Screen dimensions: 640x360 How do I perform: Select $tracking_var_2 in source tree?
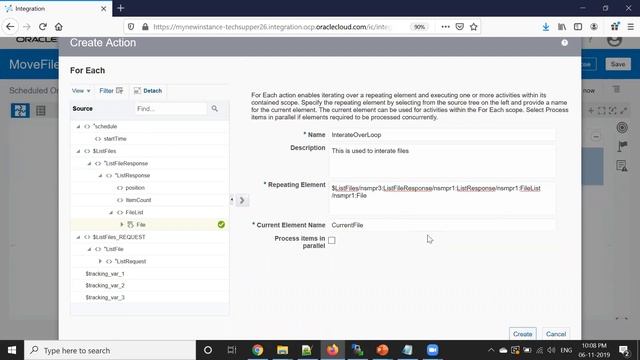pos(105,285)
